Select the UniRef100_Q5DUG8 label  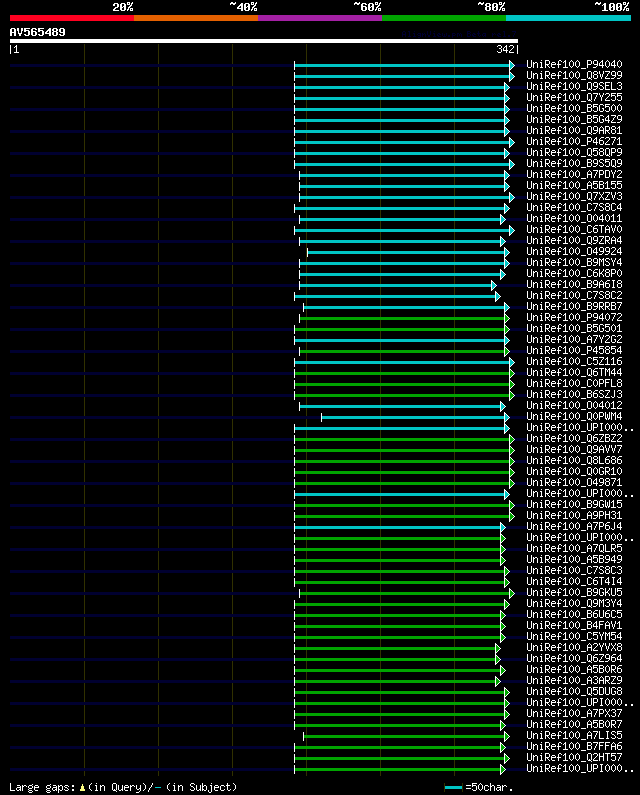coord(574,692)
